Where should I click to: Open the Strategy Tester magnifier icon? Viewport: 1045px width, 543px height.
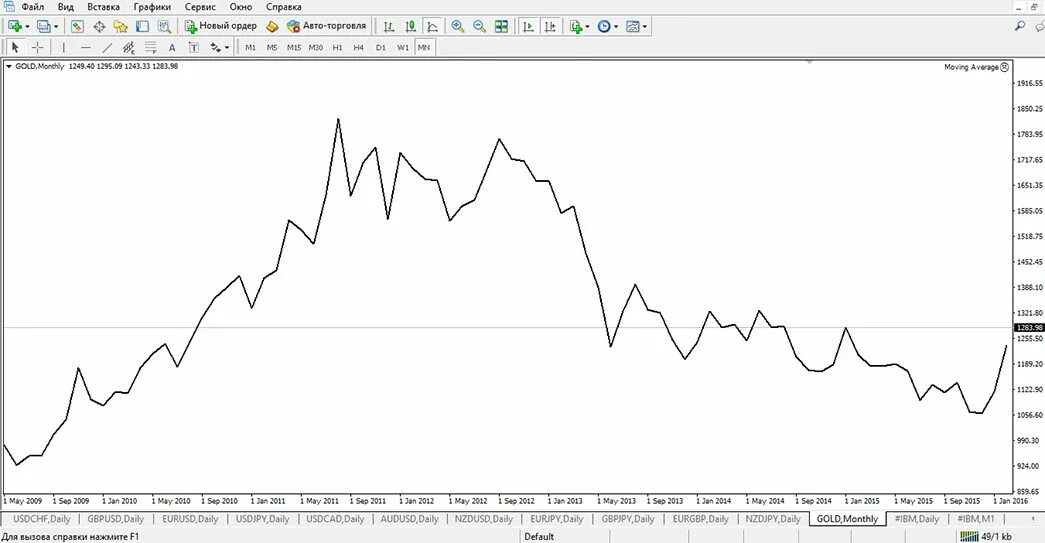coord(164,26)
